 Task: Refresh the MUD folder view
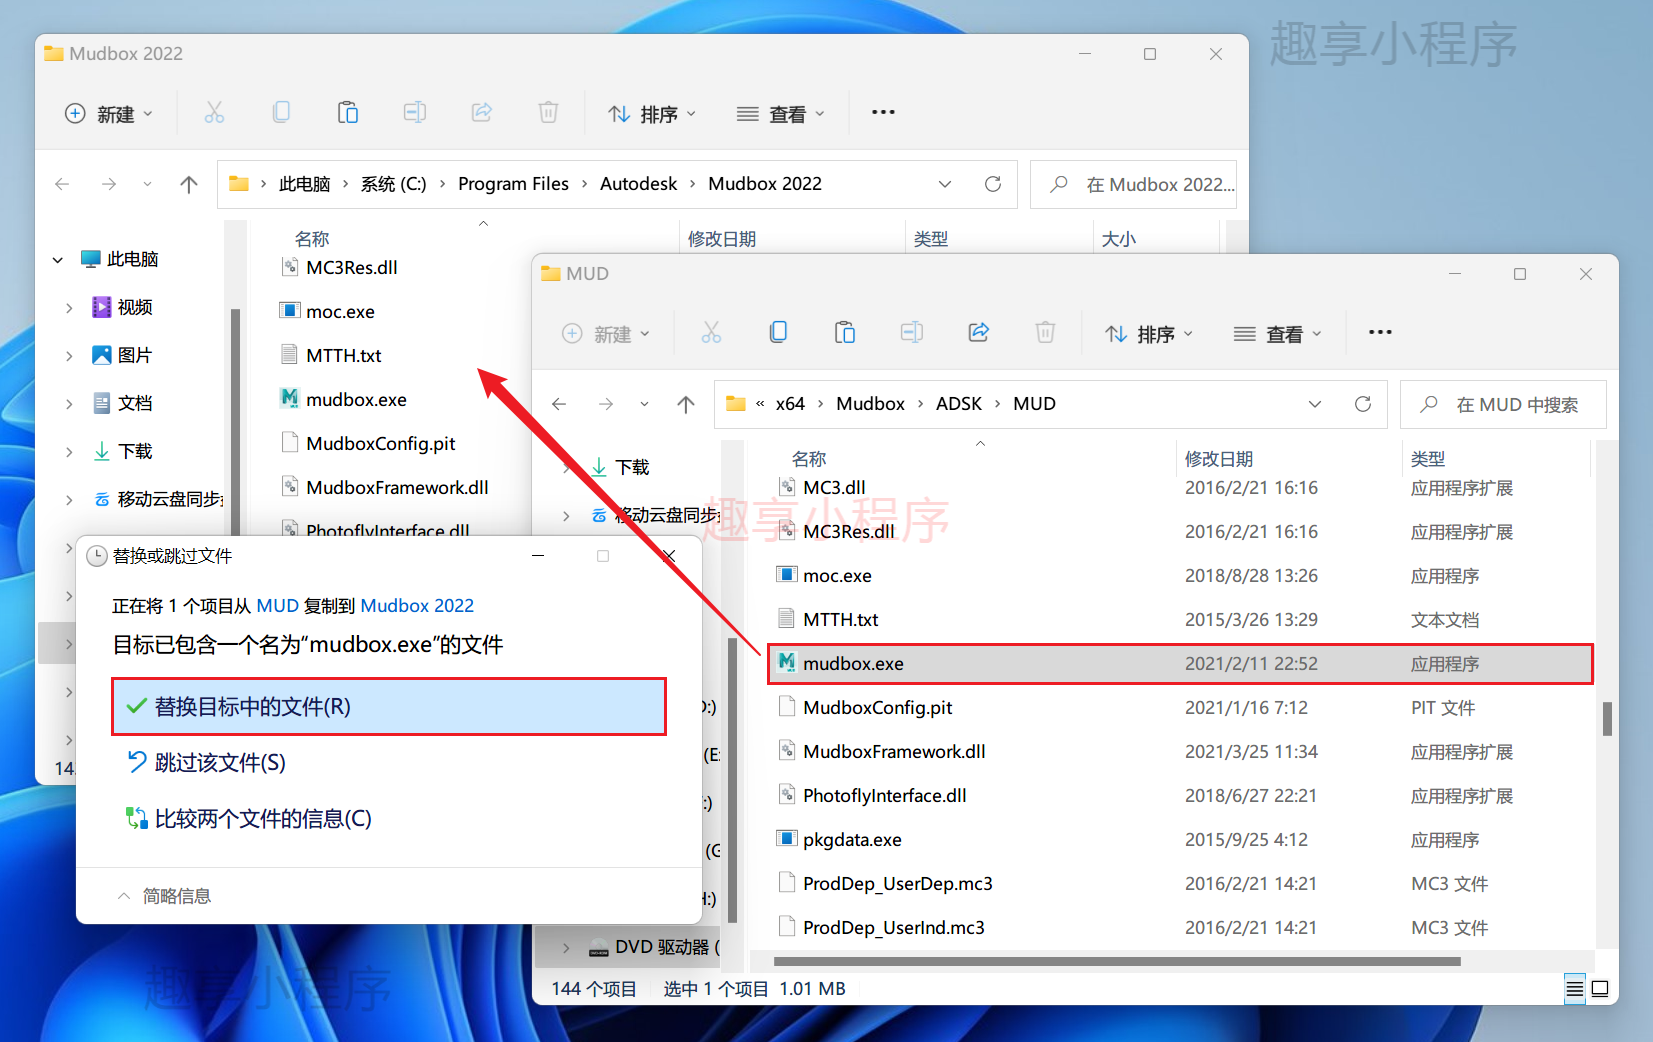tap(1363, 404)
